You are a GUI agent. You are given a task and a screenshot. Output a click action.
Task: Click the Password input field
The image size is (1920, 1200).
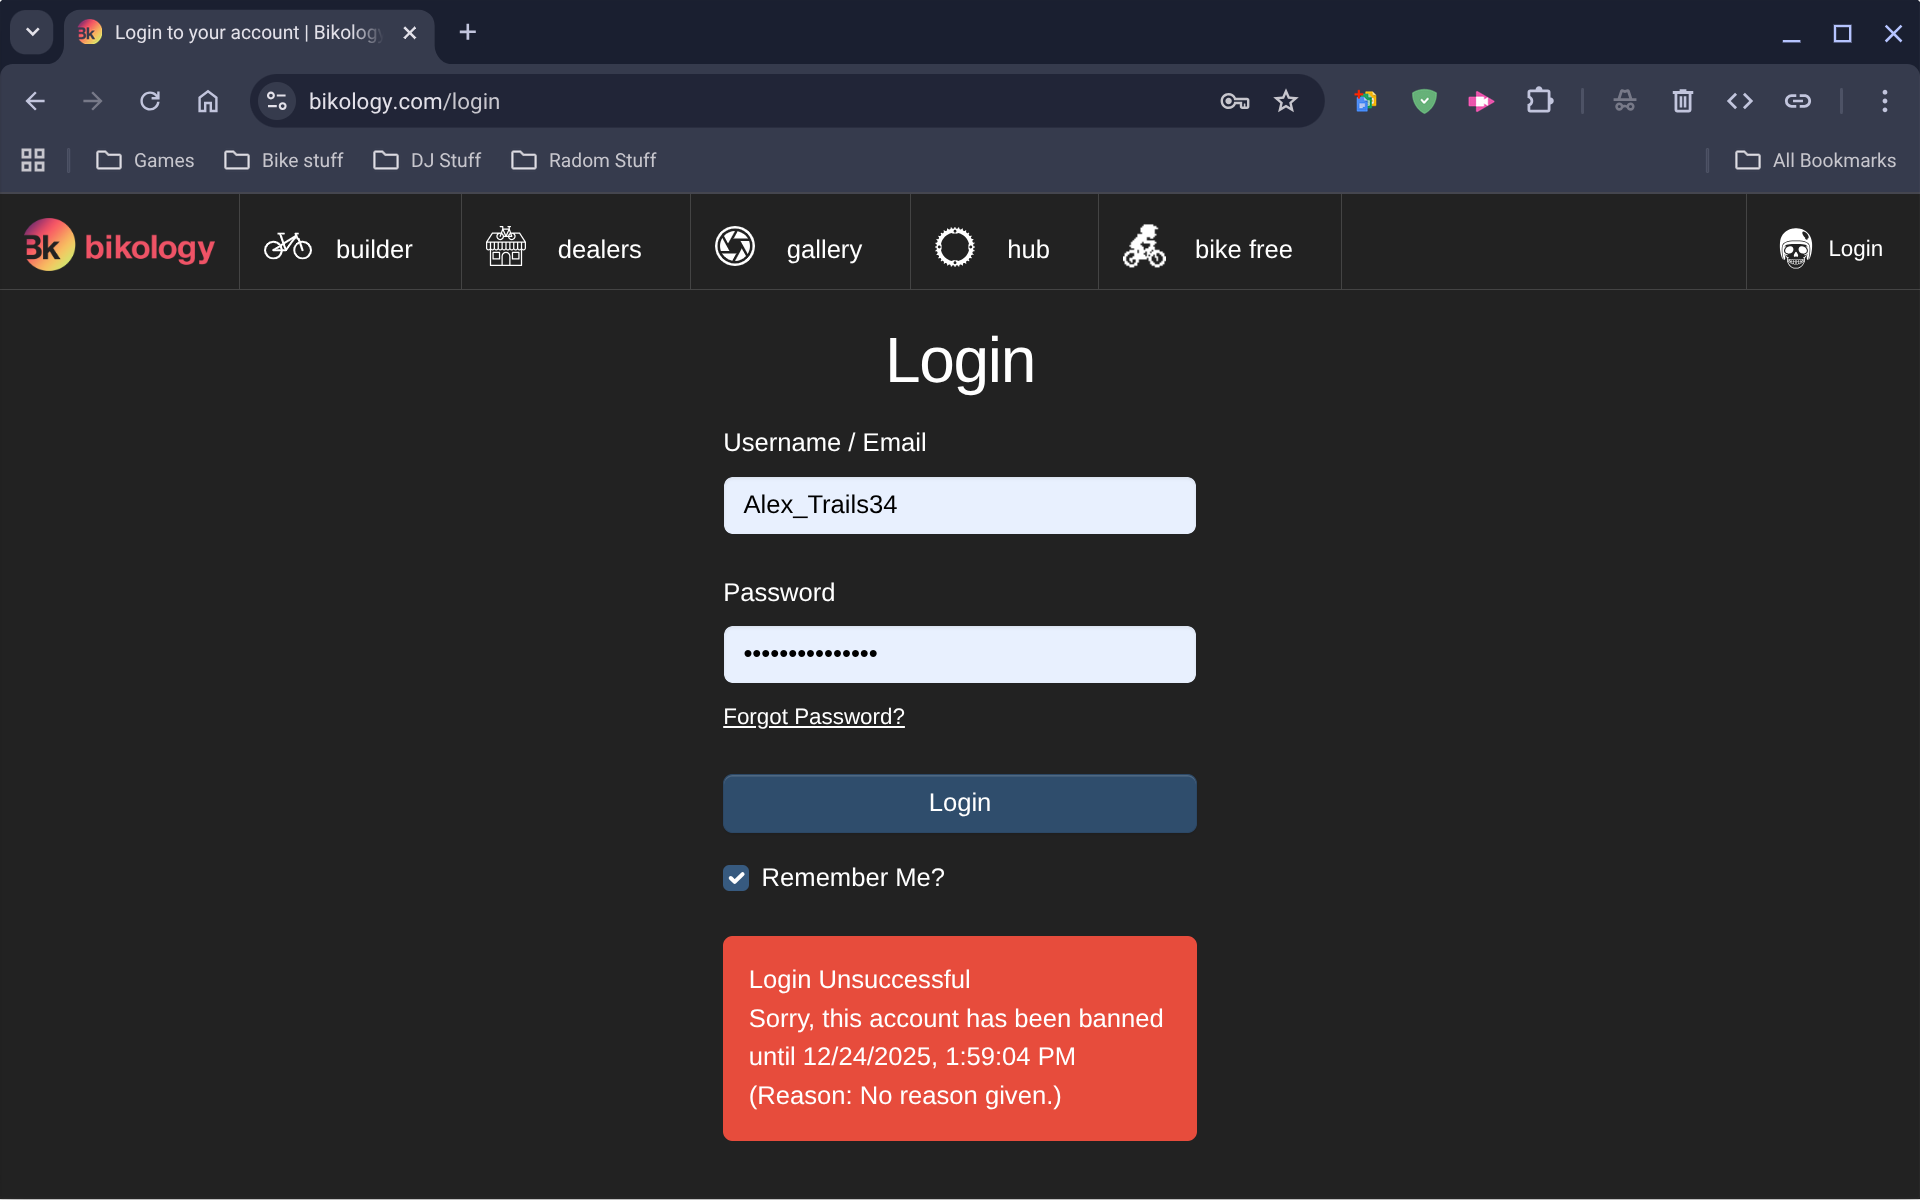tap(959, 654)
